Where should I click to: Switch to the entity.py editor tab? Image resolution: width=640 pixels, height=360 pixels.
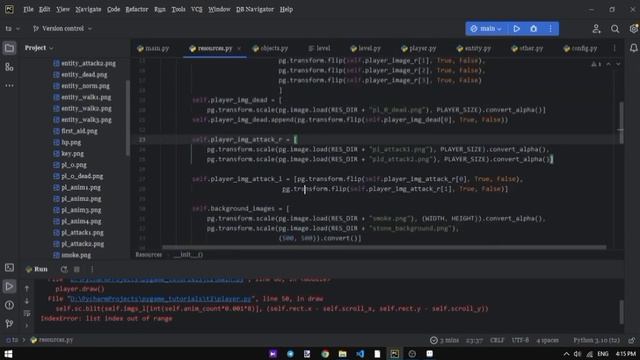[473, 48]
